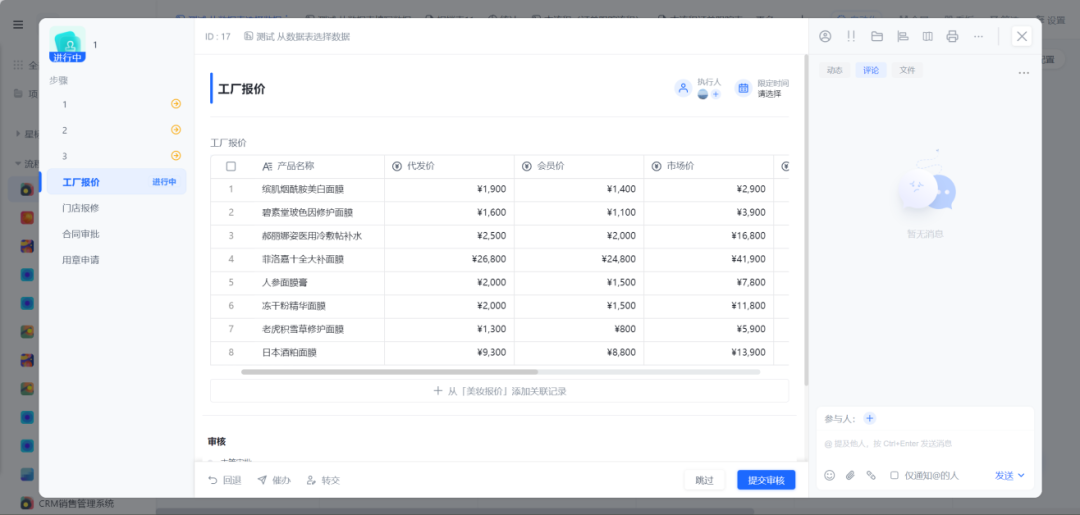
Task: Open the 请选择 deadline picker
Action: [769, 94]
